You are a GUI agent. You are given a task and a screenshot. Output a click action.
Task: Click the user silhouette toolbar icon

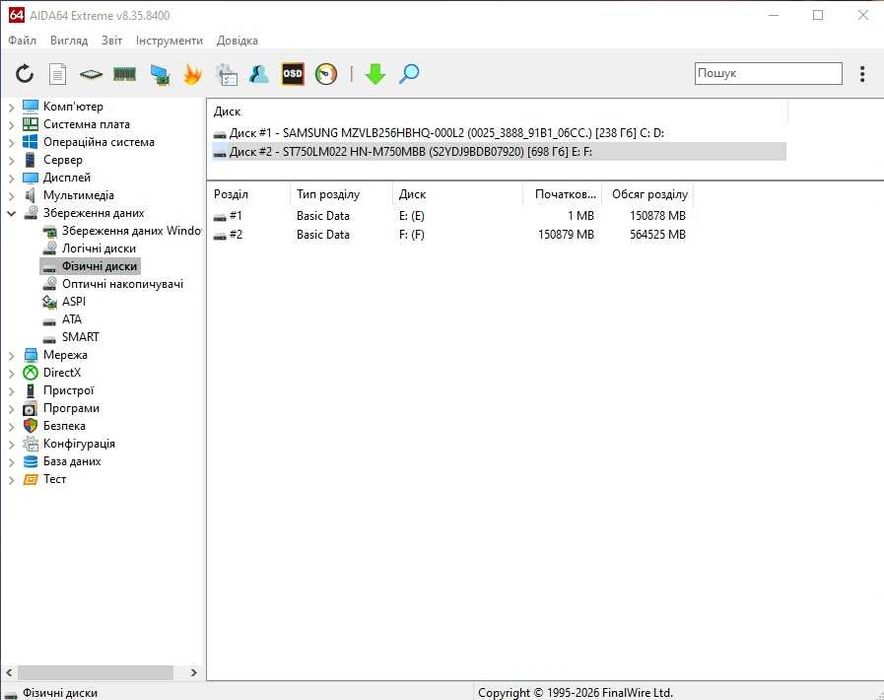click(259, 74)
